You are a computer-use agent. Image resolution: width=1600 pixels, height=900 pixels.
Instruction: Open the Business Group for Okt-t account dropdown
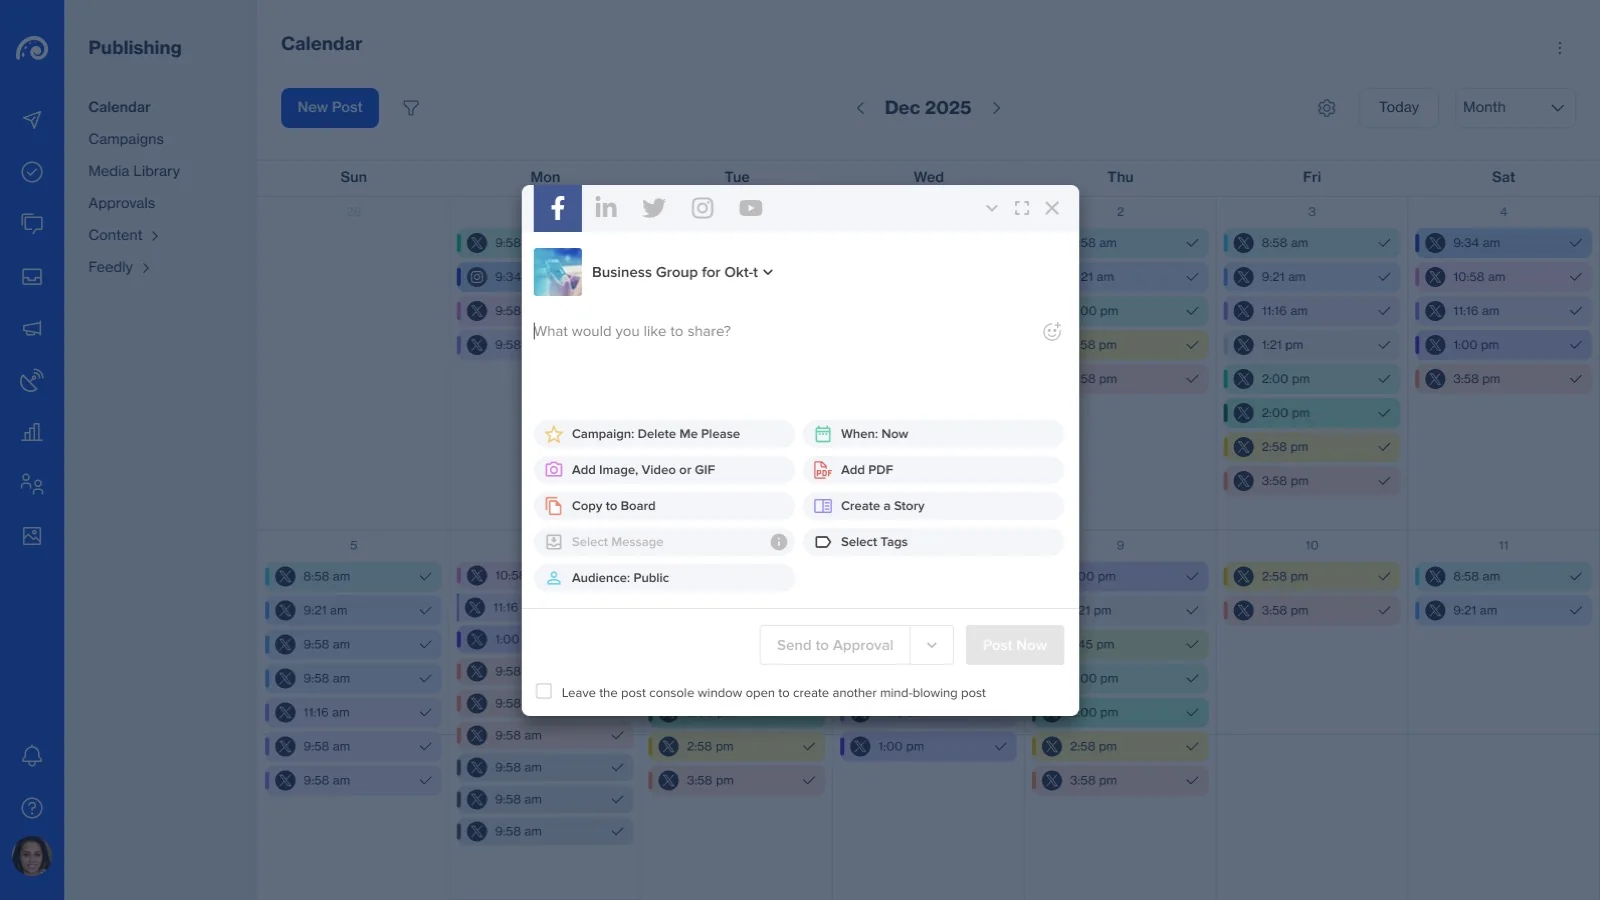point(682,272)
